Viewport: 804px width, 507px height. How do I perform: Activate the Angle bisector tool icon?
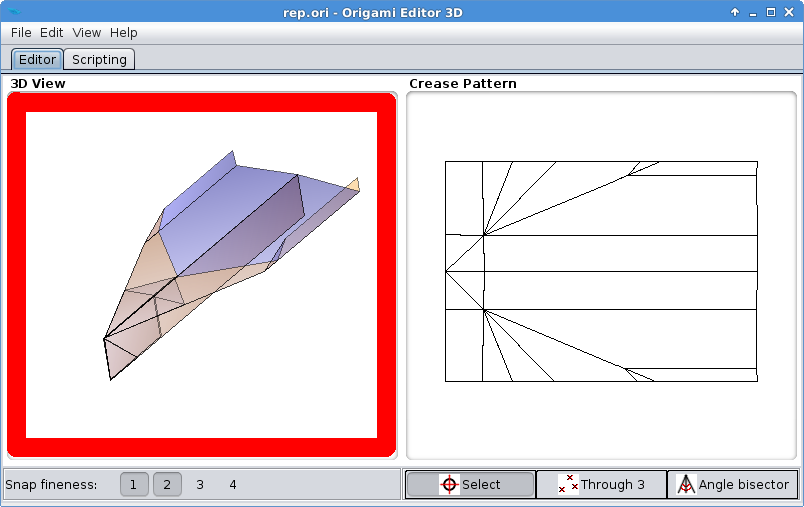[686, 484]
